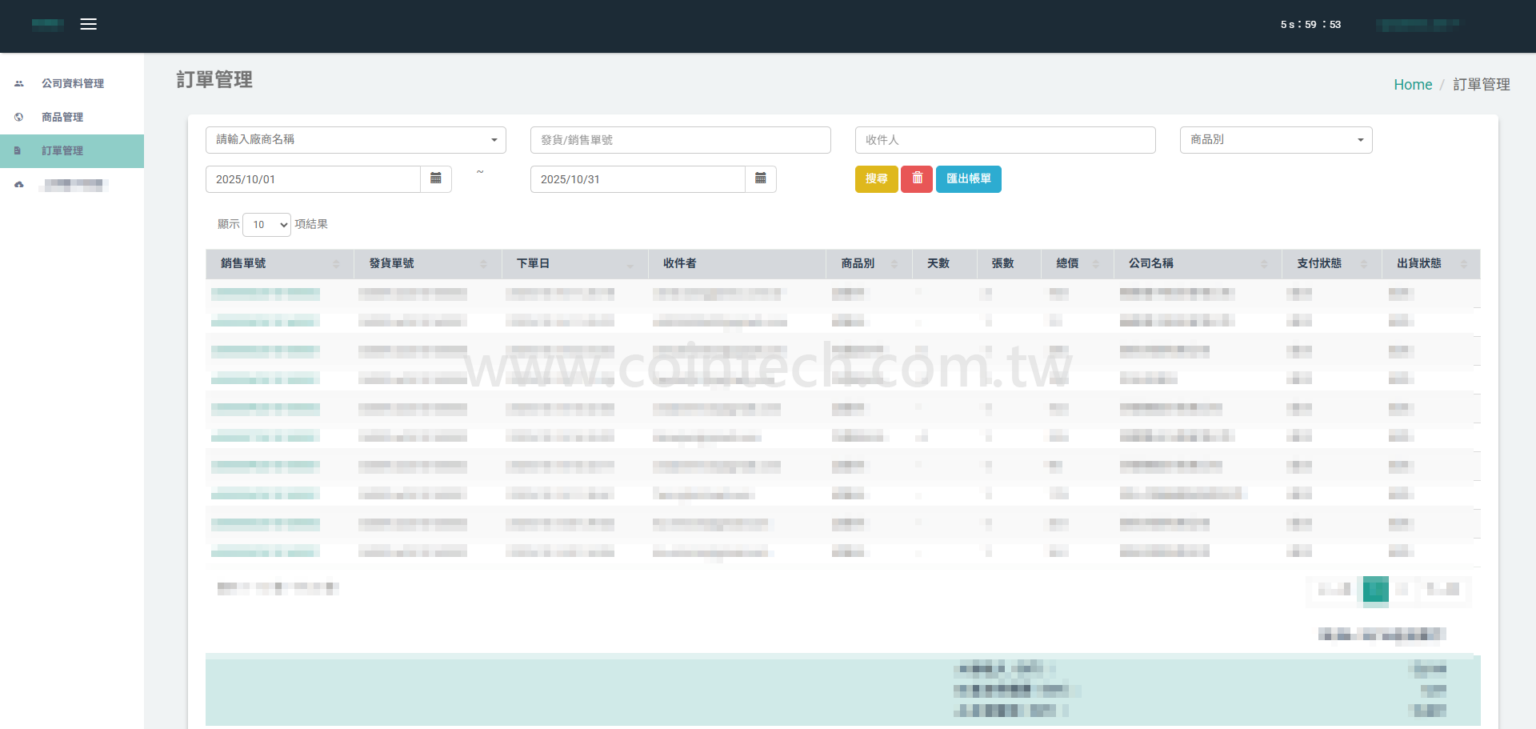The width and height of the screenshot is (1536, 729).
Task: Focus the 發貨/銷售單號 input field
Action: click(680, 140)
